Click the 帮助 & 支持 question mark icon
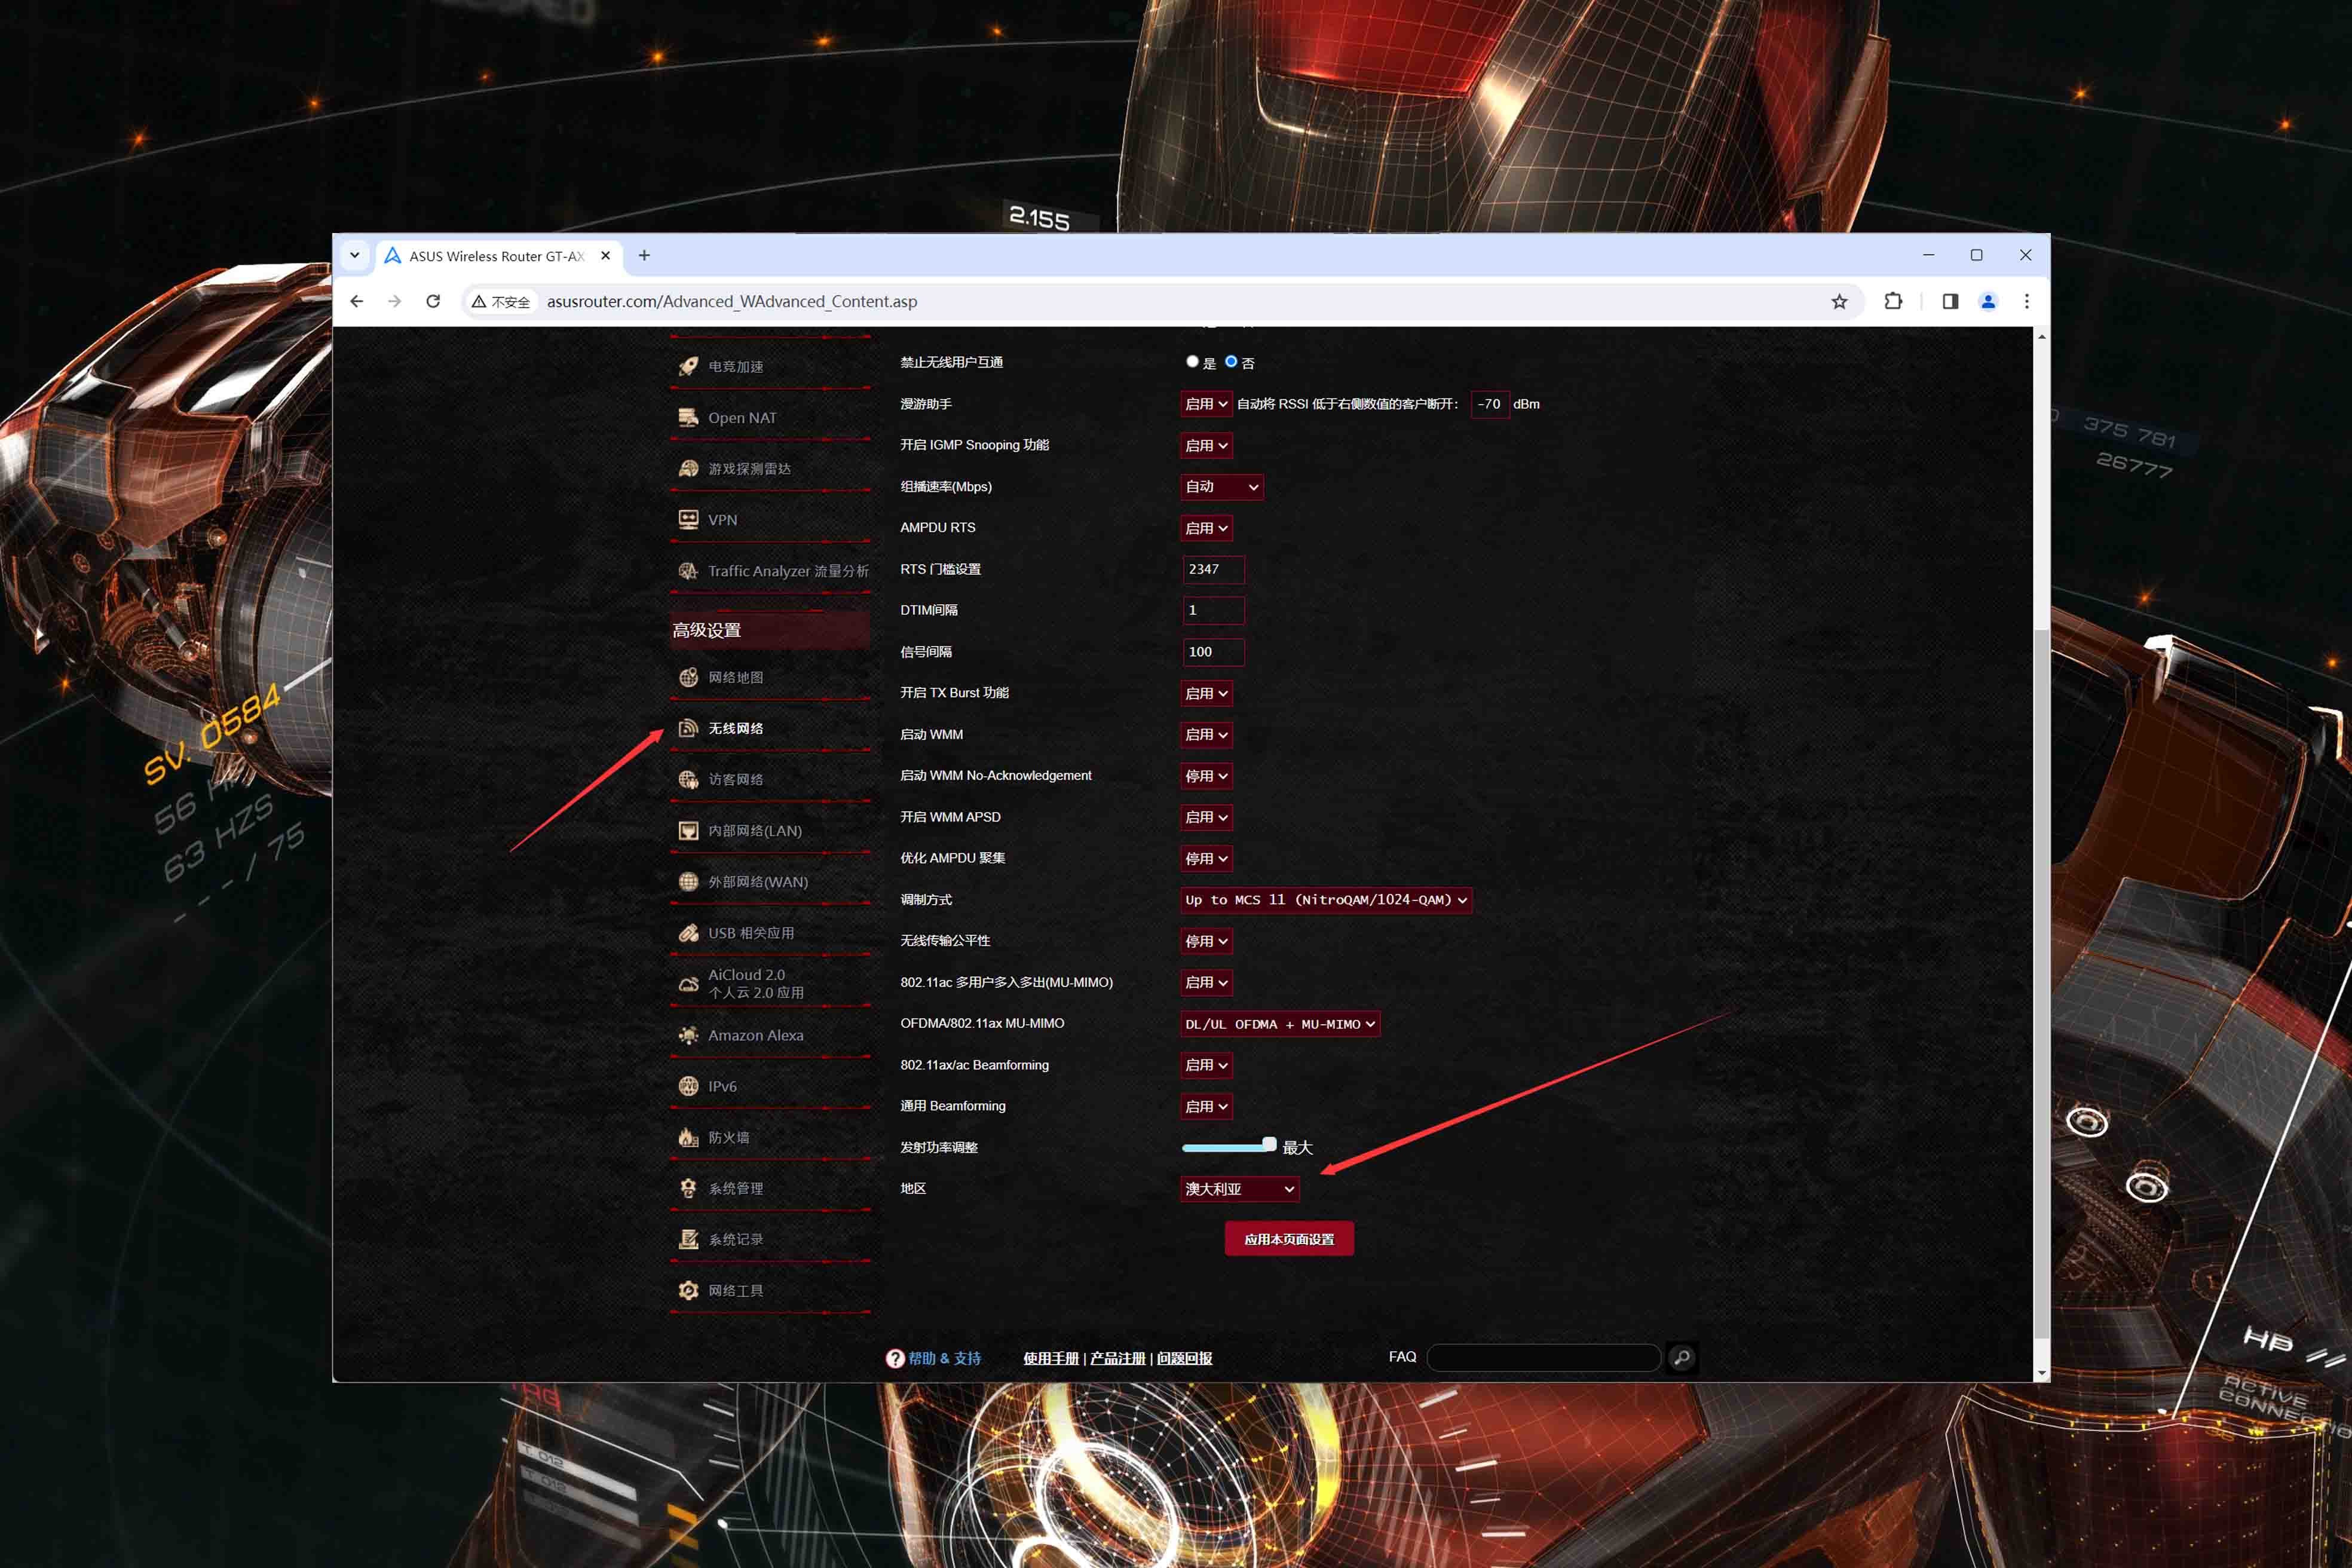Viewport: 2352px width, 1568px height. (895, 1358)
